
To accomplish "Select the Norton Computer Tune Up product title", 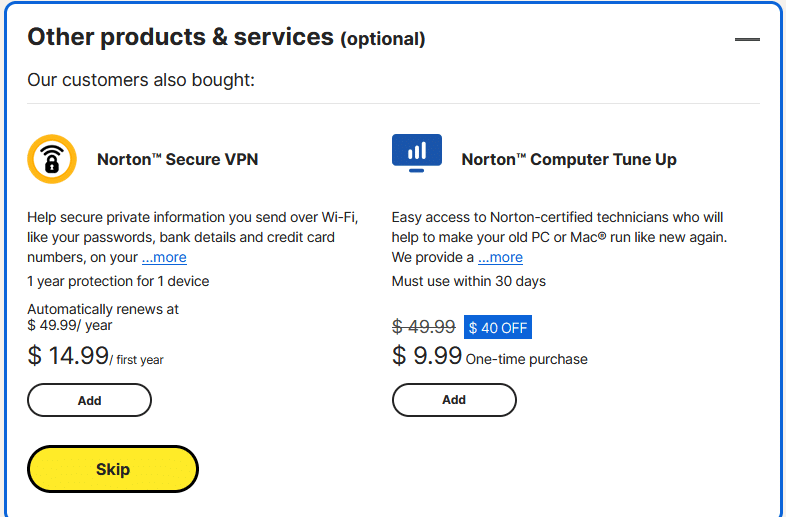I will click(569, 159).
